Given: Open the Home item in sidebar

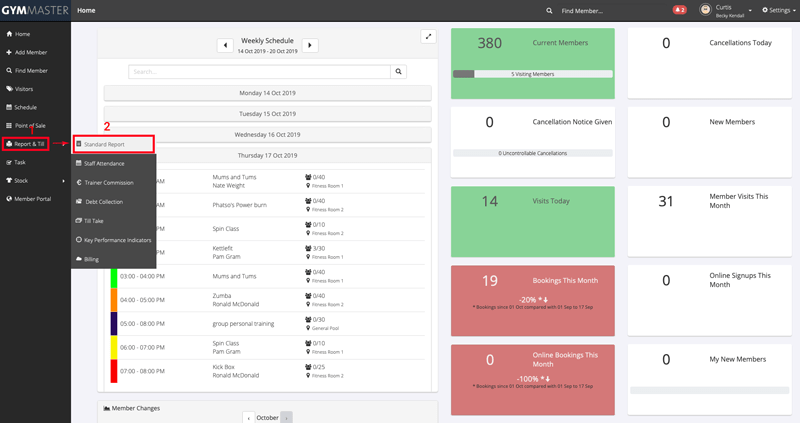Looking at the screenshot, I should click(22, 34).
